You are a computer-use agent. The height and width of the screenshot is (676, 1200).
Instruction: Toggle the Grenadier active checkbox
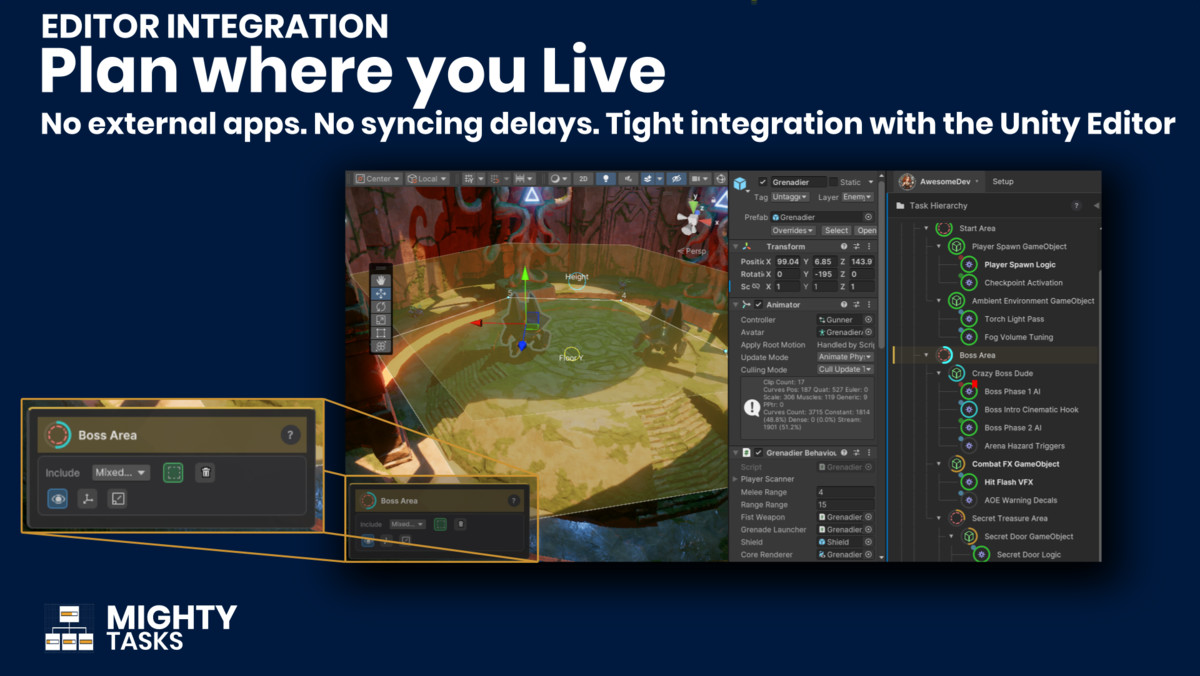point(763,182)
